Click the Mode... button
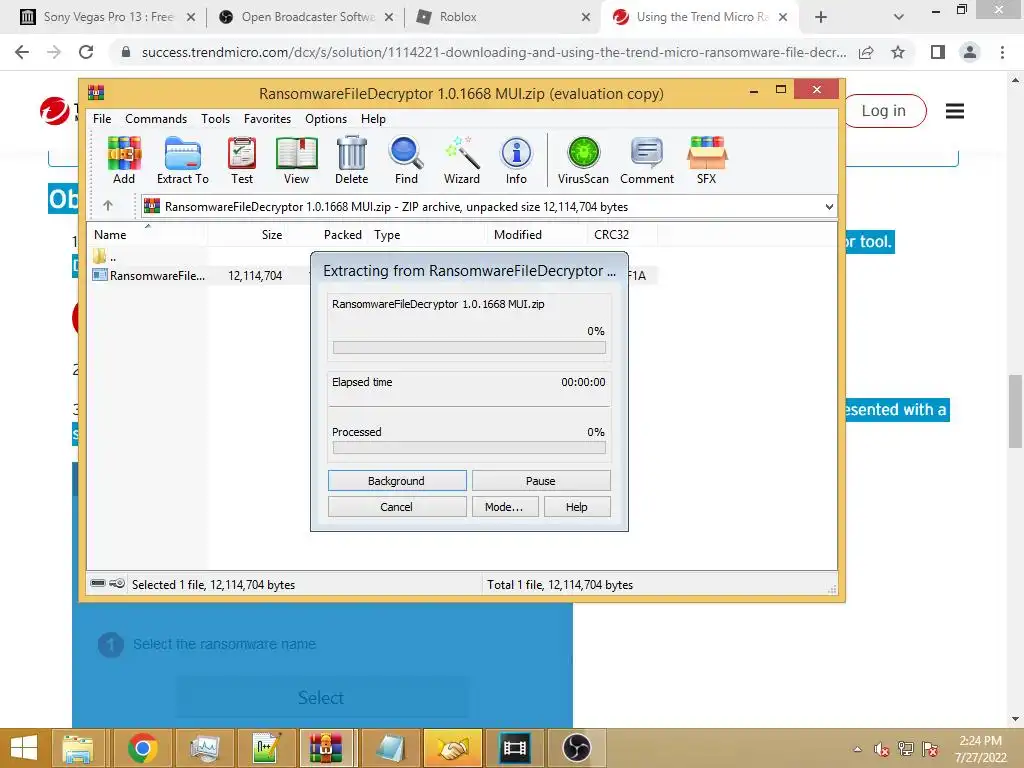 pos(504,507)
